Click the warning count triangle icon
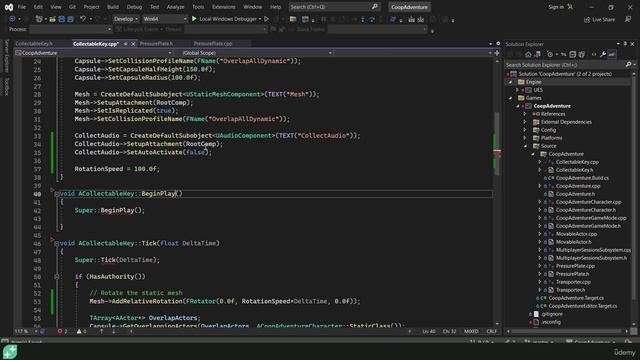This screenshot has height=360, width=640. pos(79,331)
